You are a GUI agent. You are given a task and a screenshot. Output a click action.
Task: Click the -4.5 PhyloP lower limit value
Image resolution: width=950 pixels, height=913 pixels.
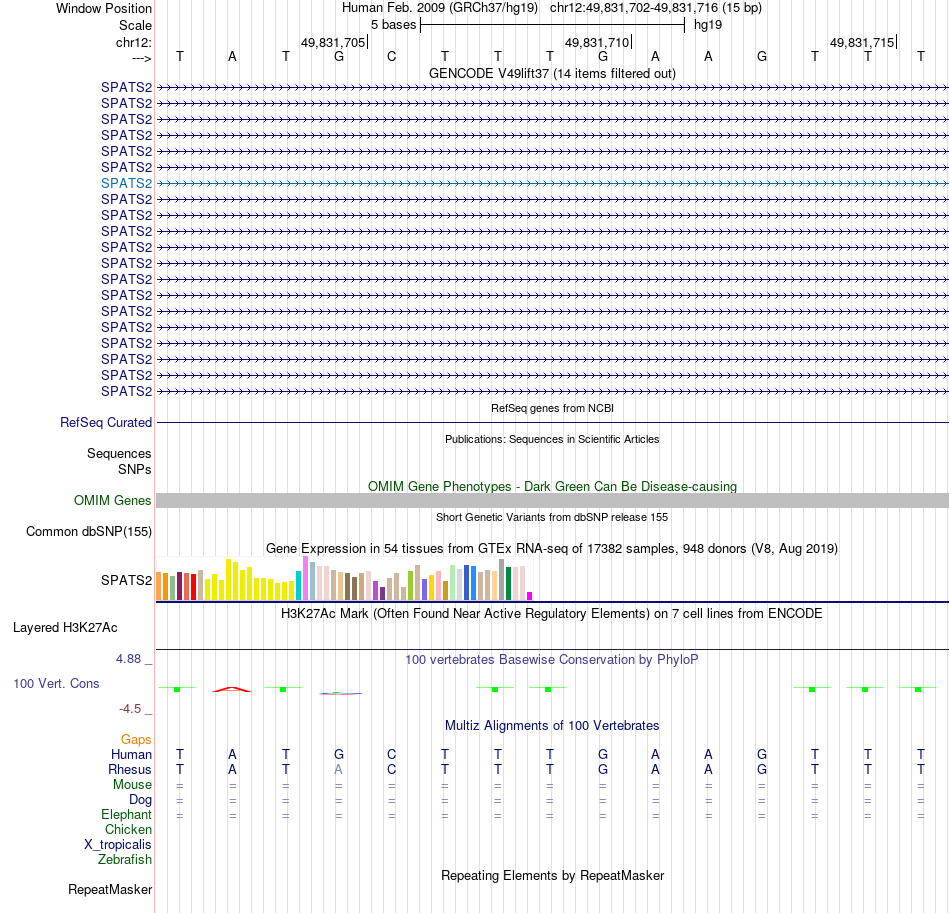point(130,708)
